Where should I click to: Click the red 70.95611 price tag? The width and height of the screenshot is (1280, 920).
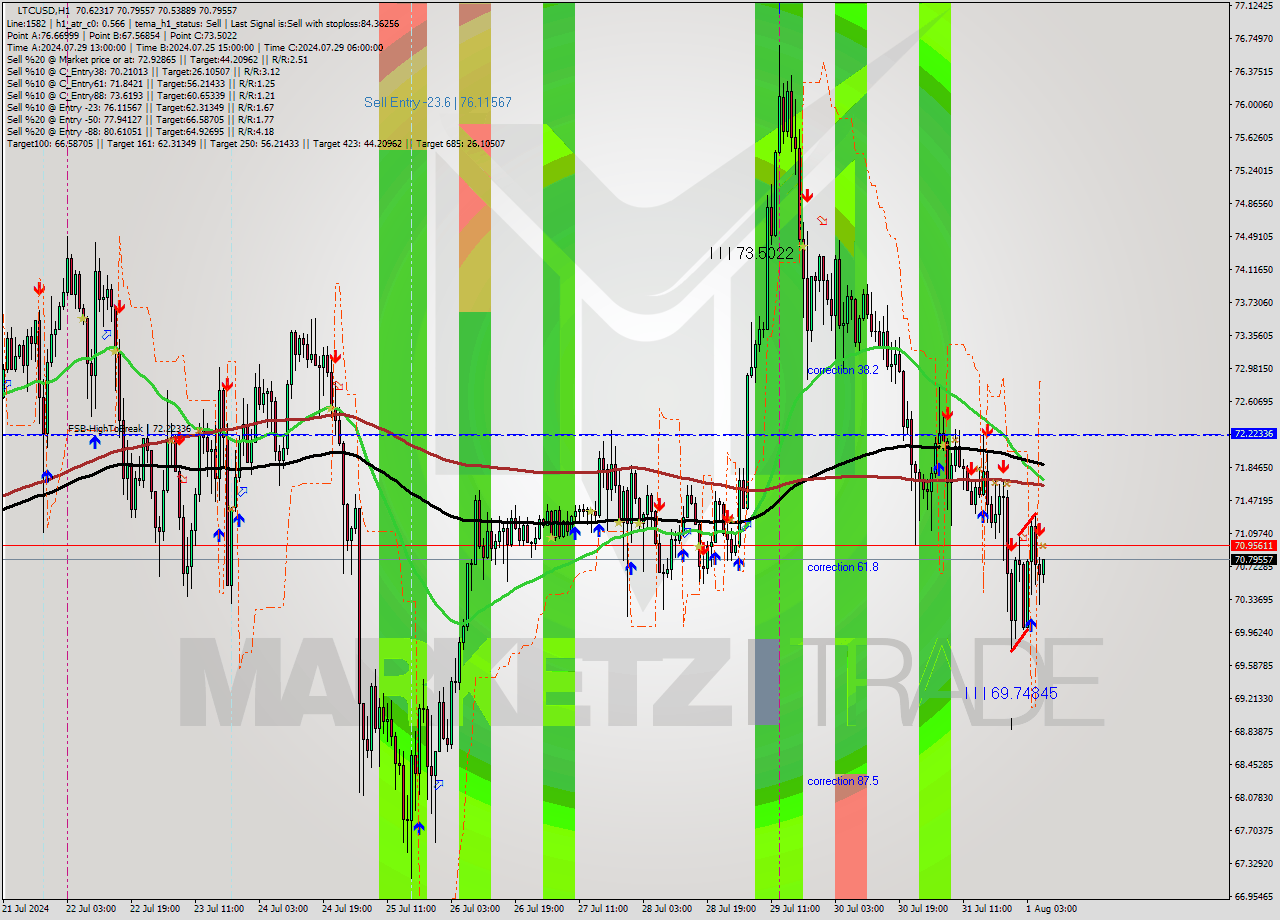point(1254,546)
